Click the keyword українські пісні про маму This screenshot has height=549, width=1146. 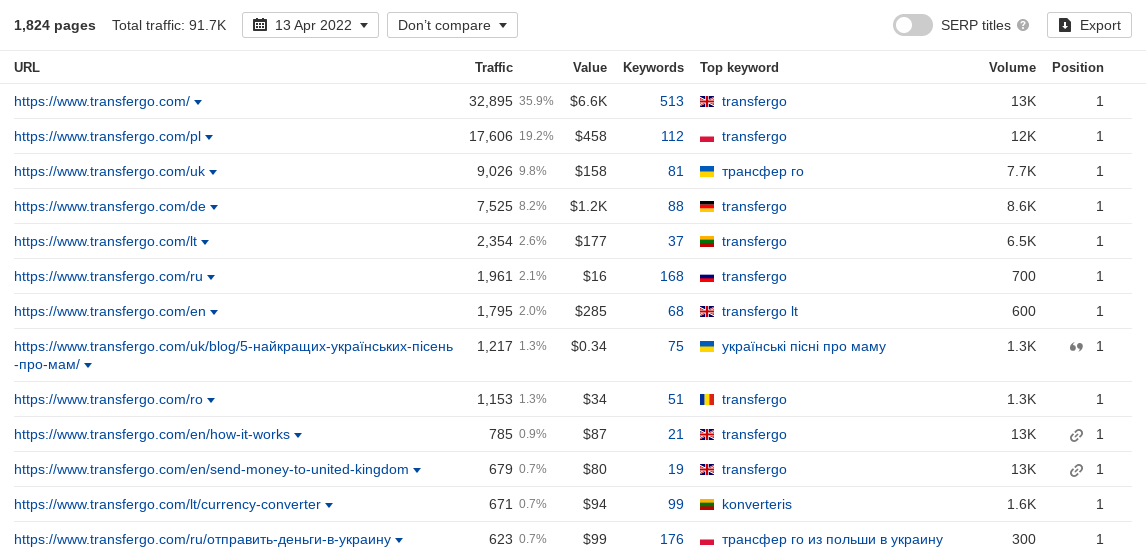(803, 347)
